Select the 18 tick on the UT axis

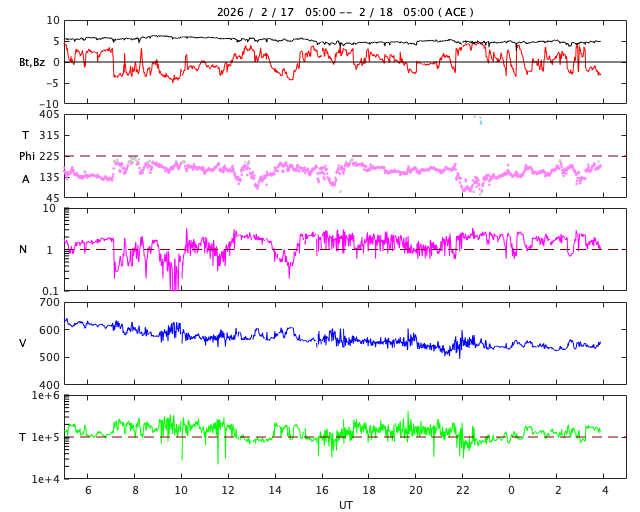coord(369,490)
